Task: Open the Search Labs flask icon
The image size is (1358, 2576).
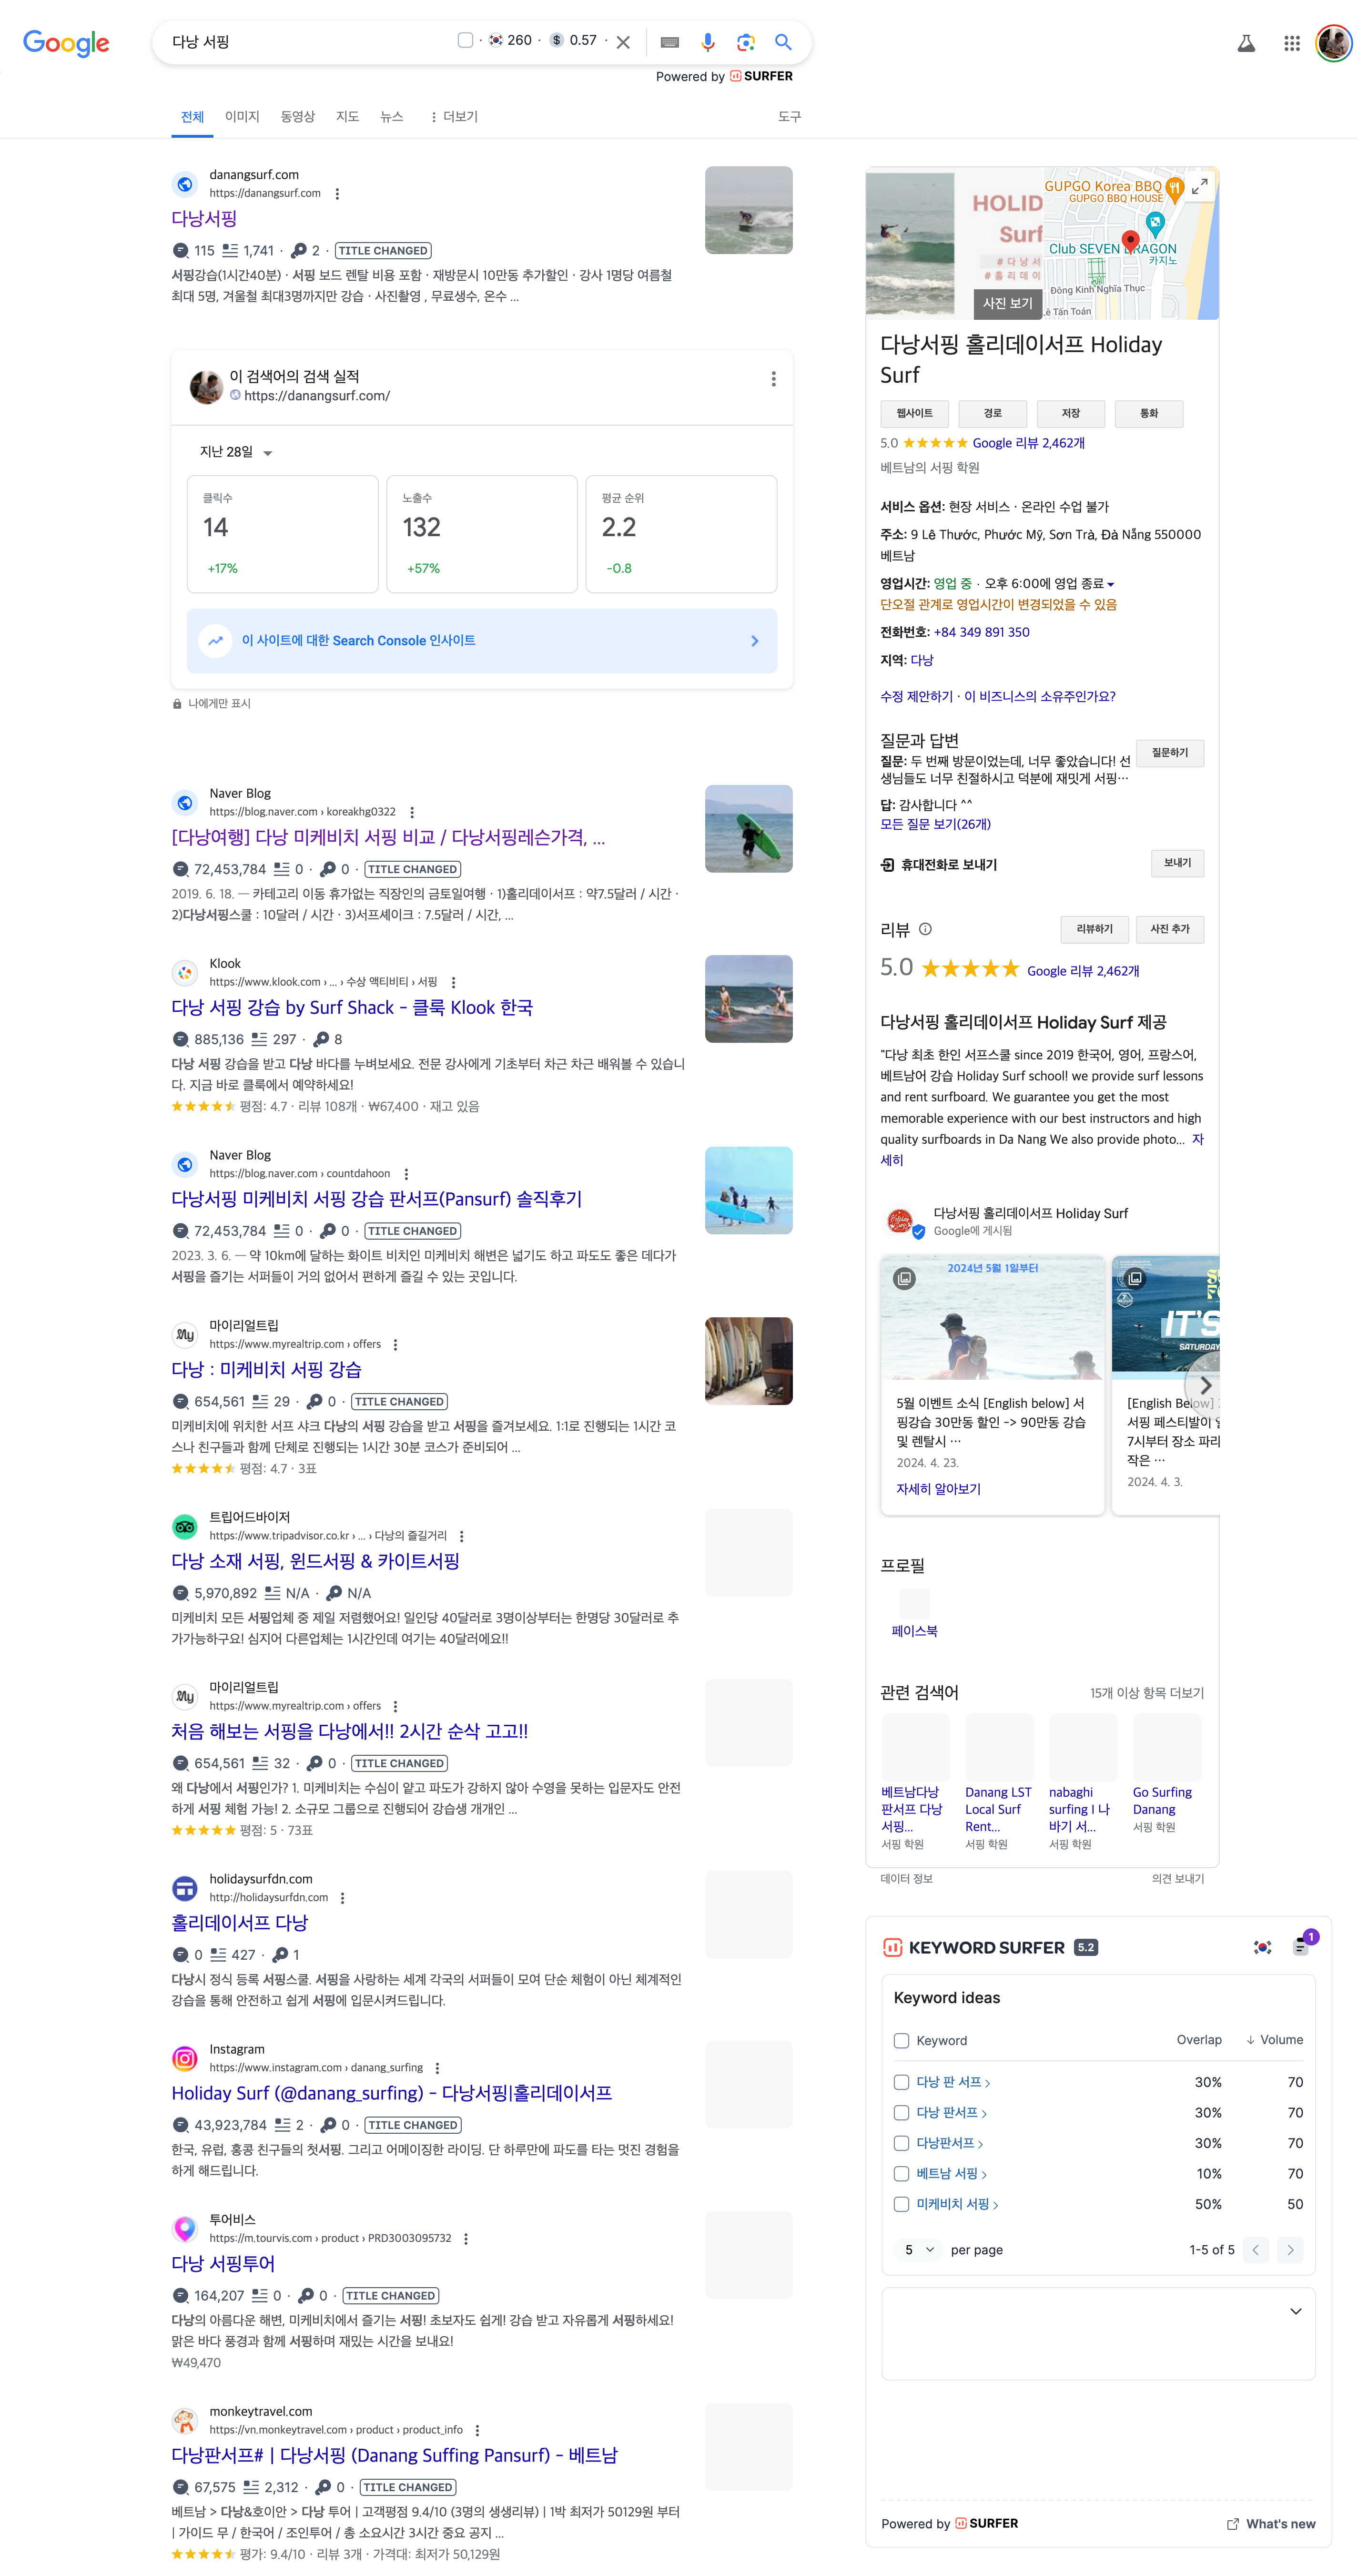Action: point(1246,43)
